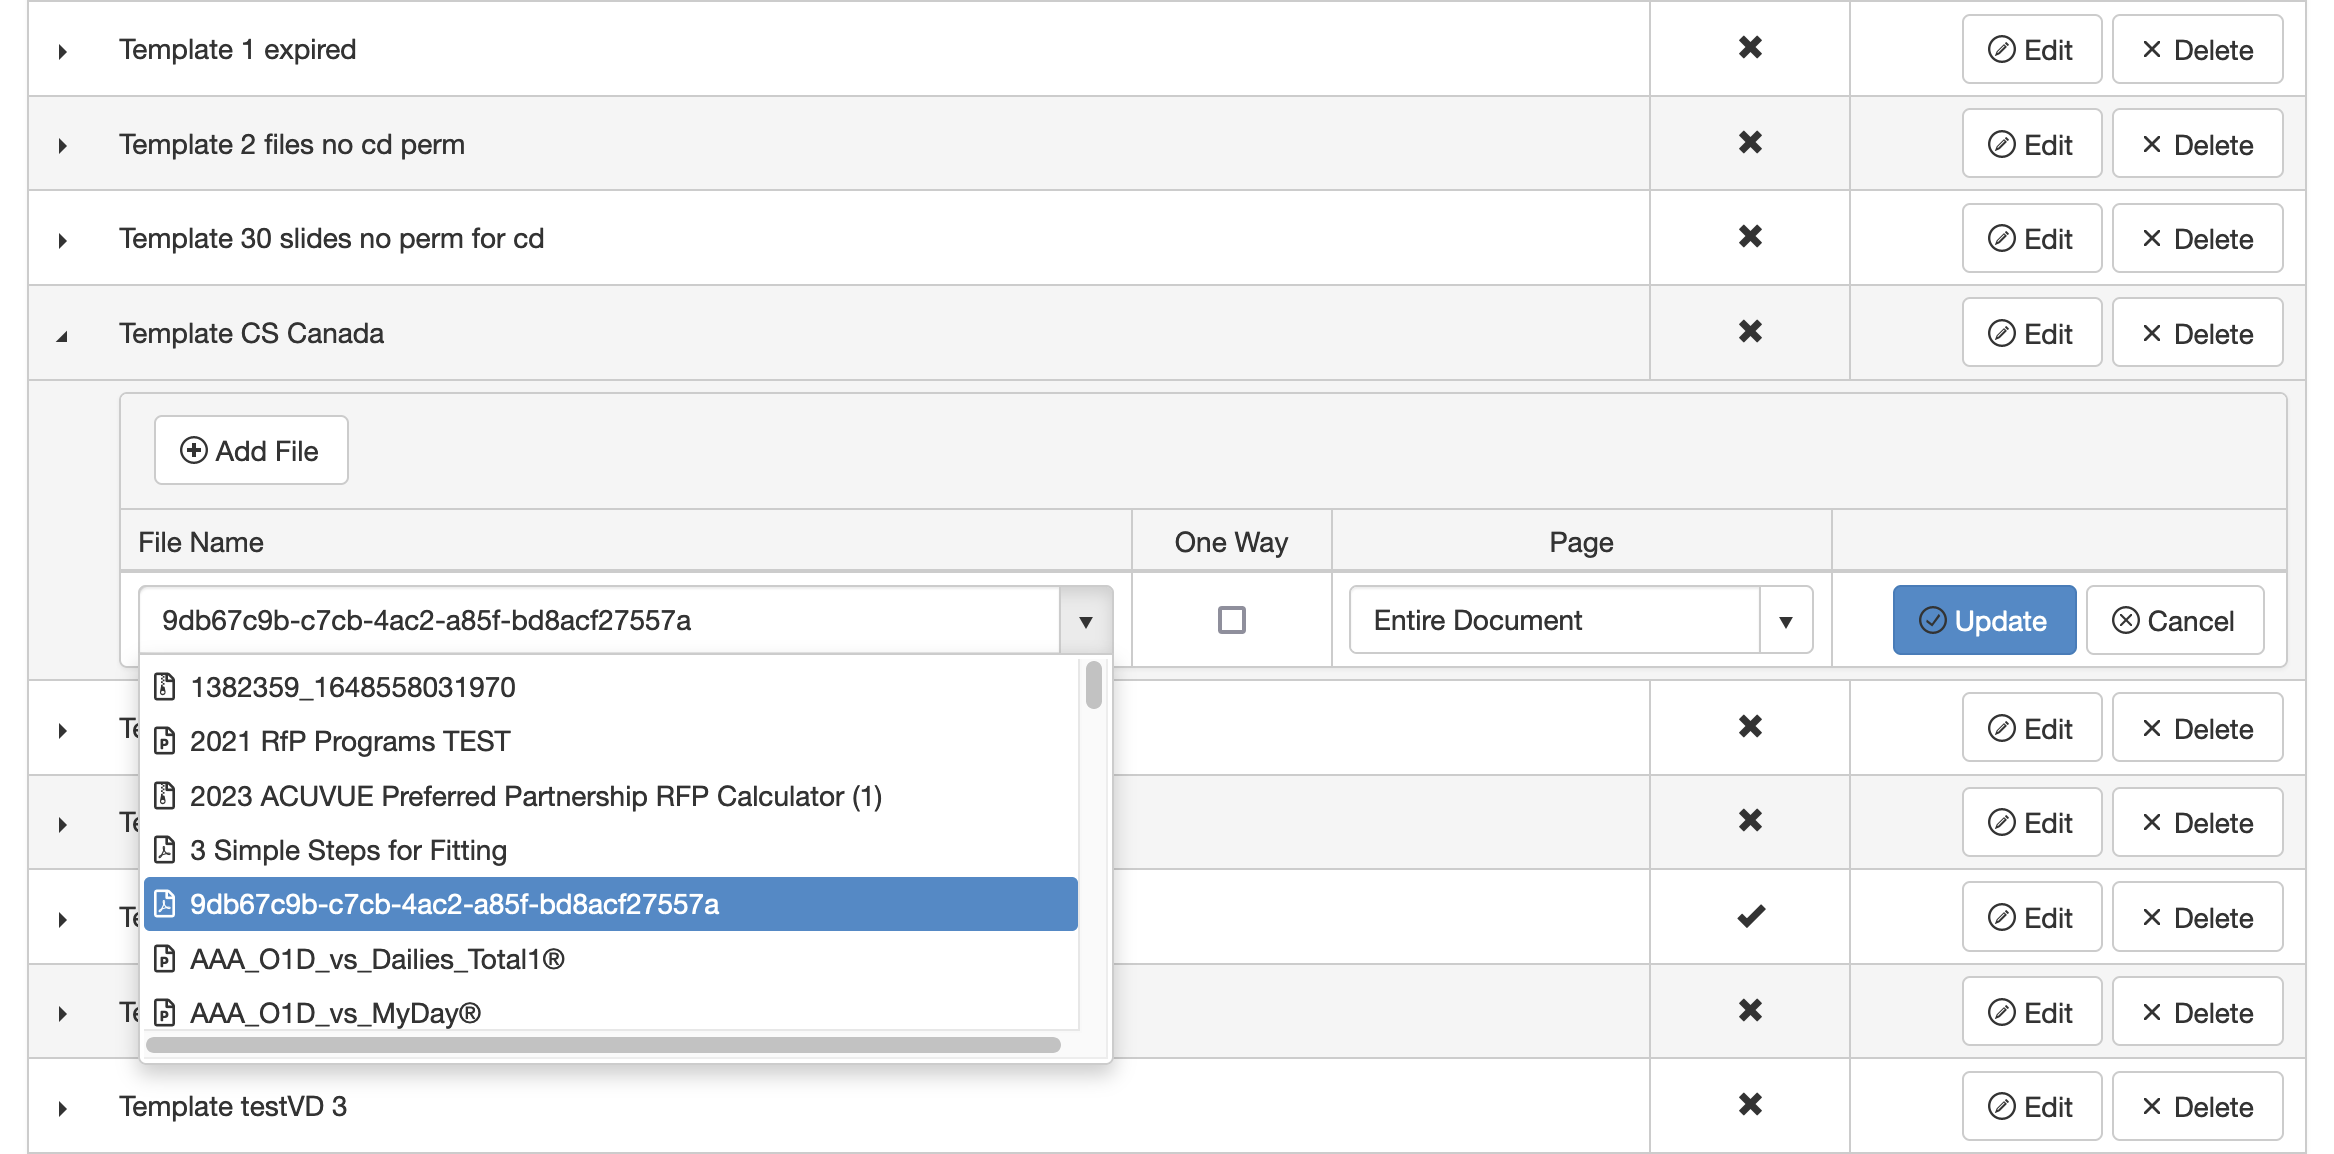2334x1154 pixels.
Task: Select AAA_O1D_vs_Dailies_Total1® from the list
Action: tap(377, 959)
